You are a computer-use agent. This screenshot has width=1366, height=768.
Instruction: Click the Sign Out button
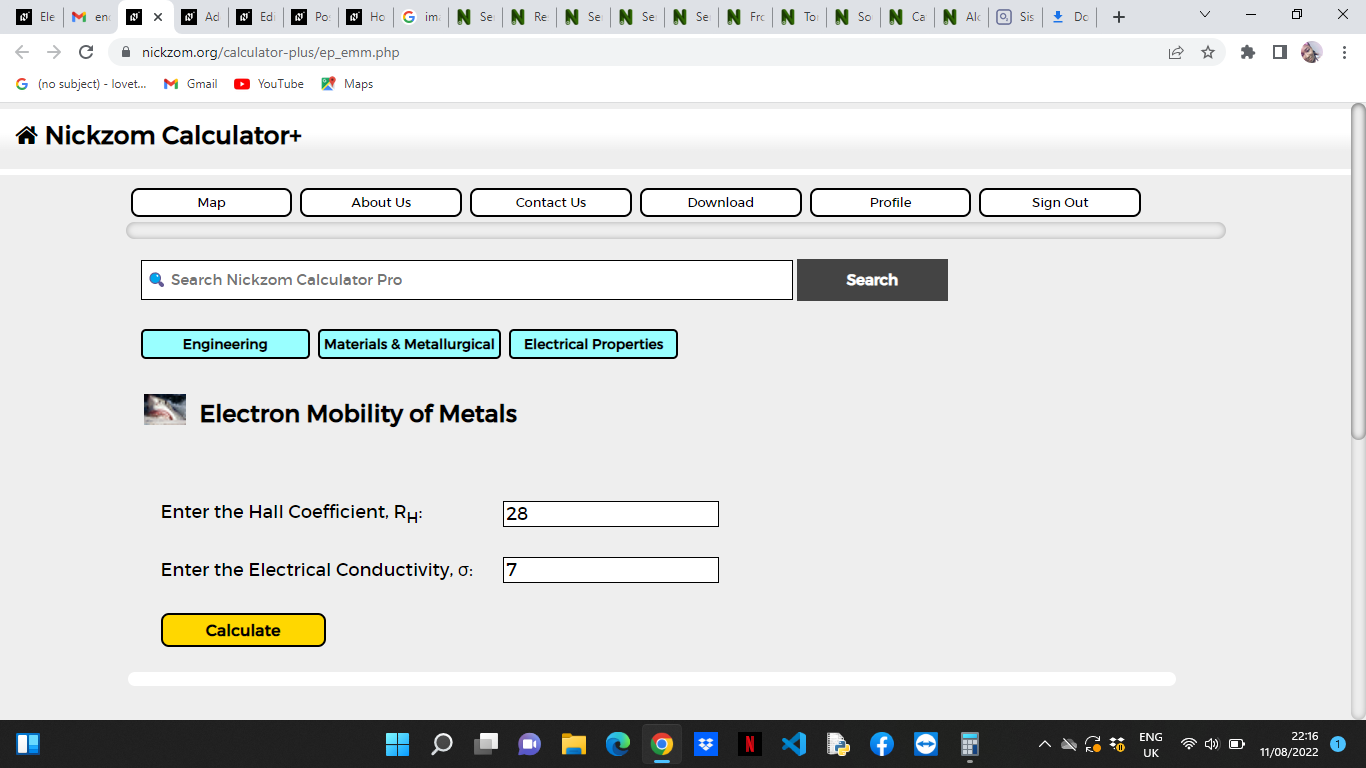(x=1060, y=202)
